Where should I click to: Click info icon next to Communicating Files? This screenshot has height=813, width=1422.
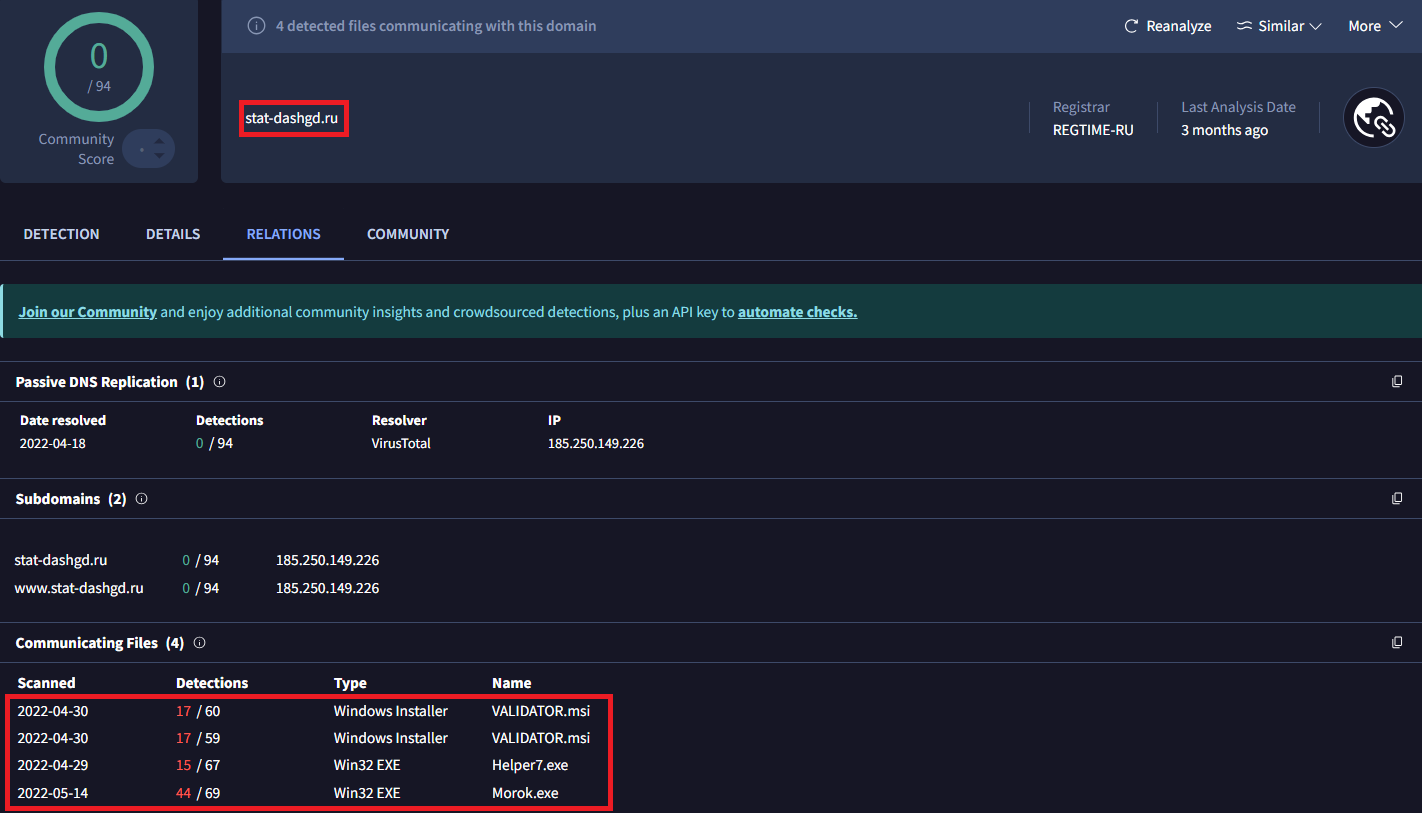(199, 643)
